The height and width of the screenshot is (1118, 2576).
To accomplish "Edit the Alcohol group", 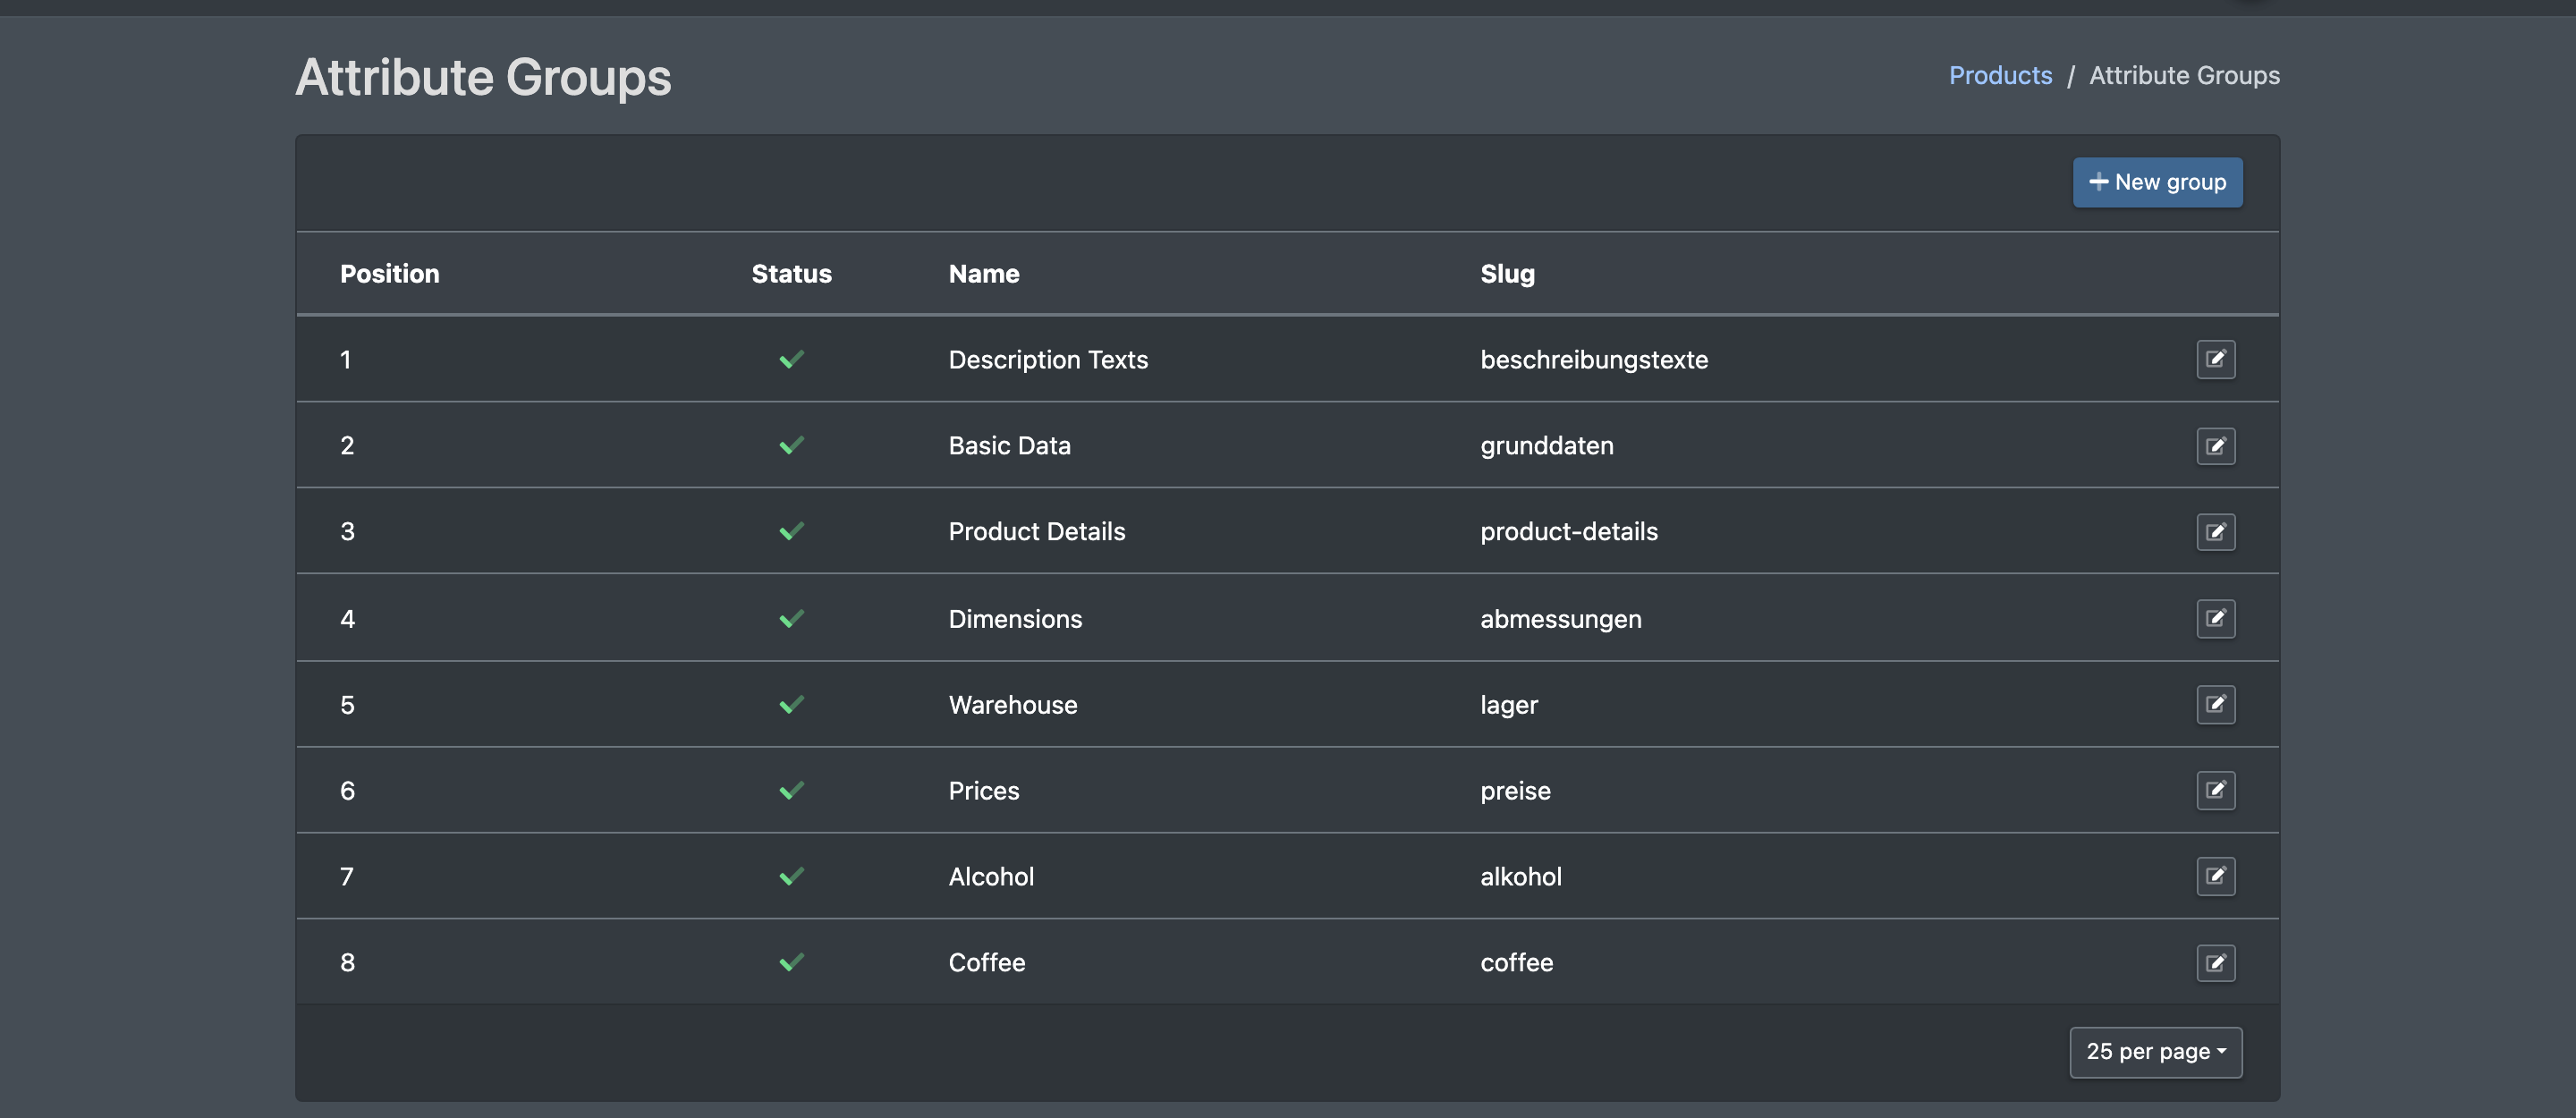I will pyautogui.click(x=2215, y=876).
